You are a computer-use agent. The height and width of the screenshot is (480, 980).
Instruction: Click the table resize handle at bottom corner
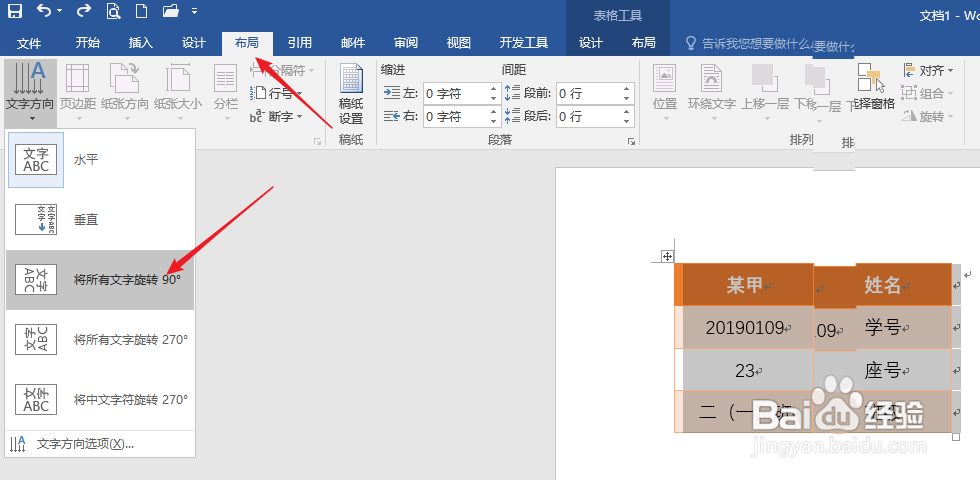click(956, 437)
